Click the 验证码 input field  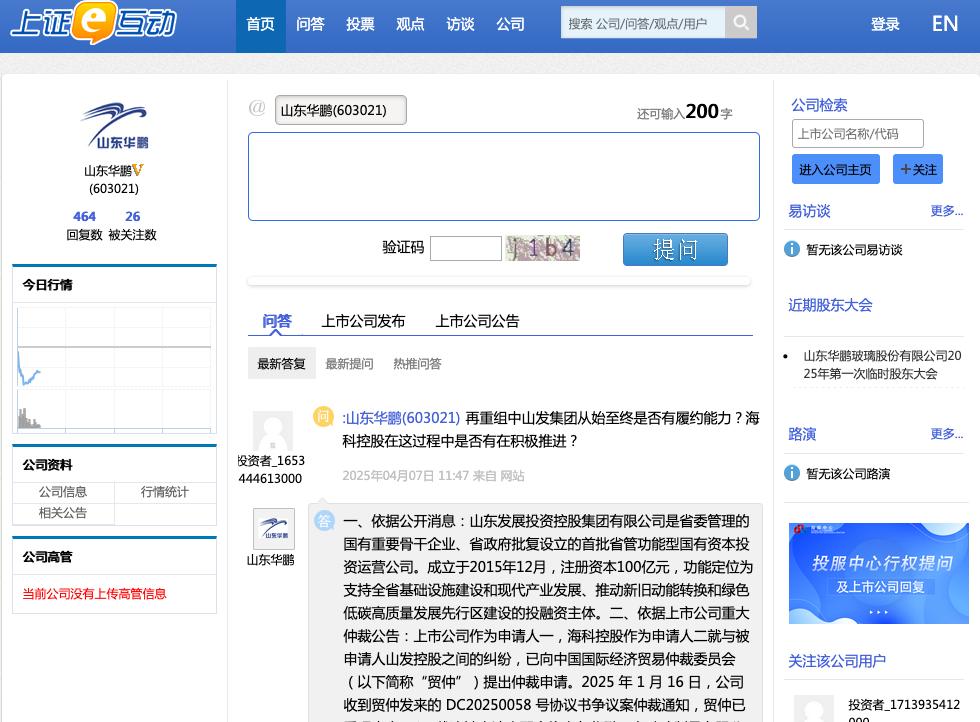465,248
